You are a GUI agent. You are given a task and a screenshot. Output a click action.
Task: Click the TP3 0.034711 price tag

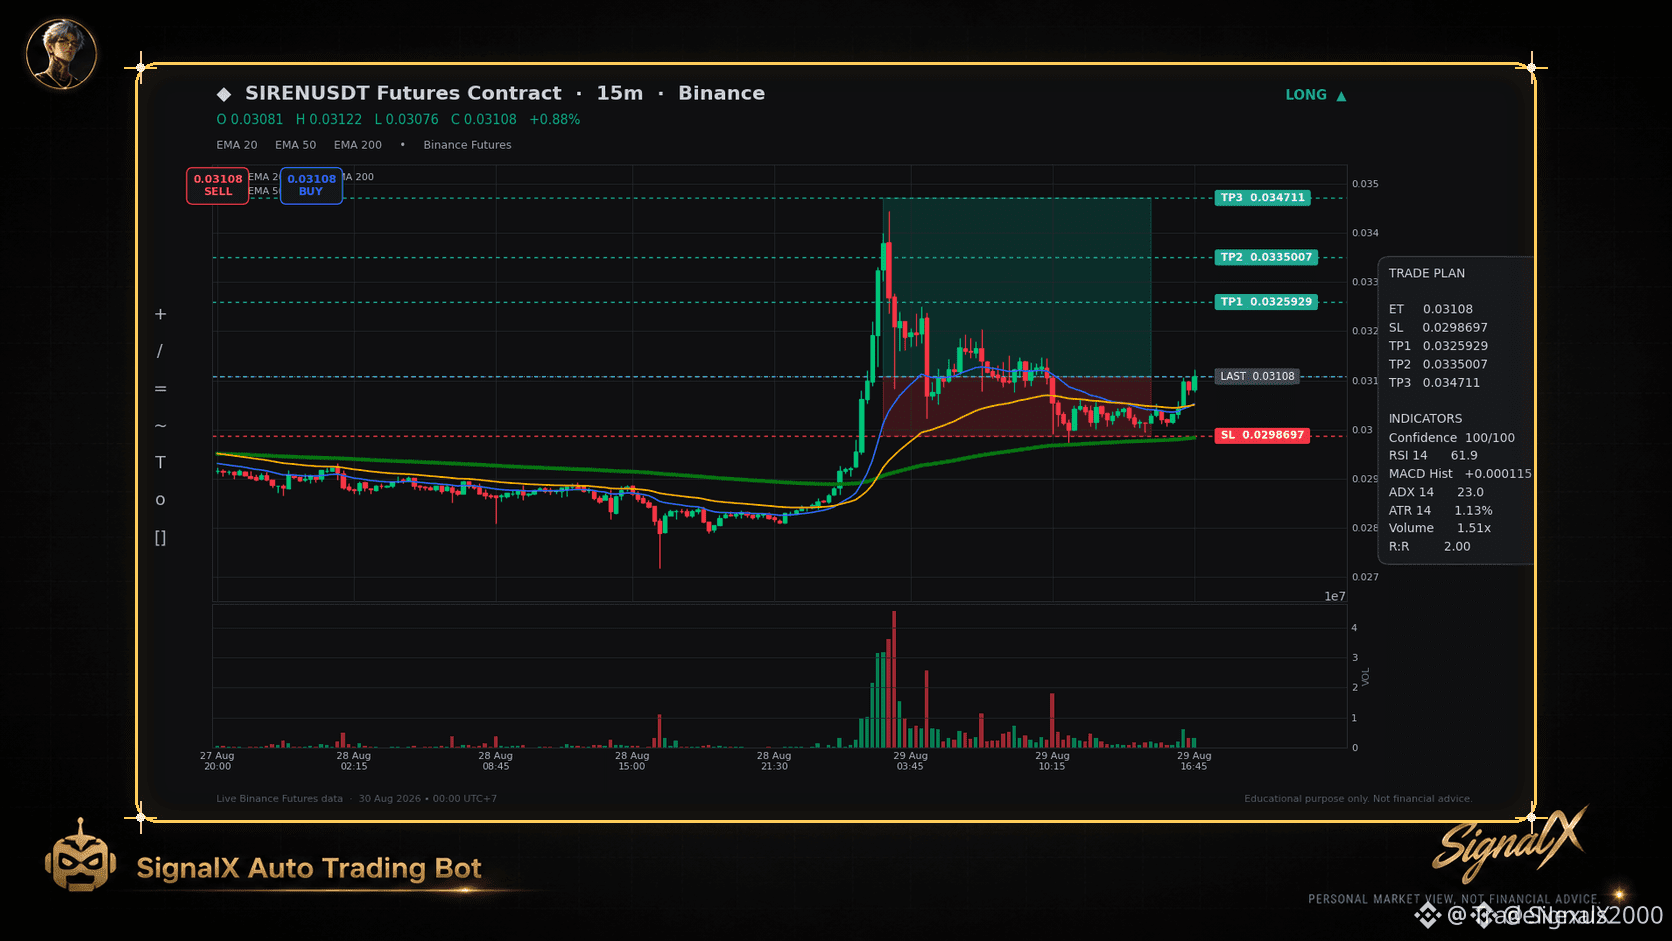[1262, 198]
